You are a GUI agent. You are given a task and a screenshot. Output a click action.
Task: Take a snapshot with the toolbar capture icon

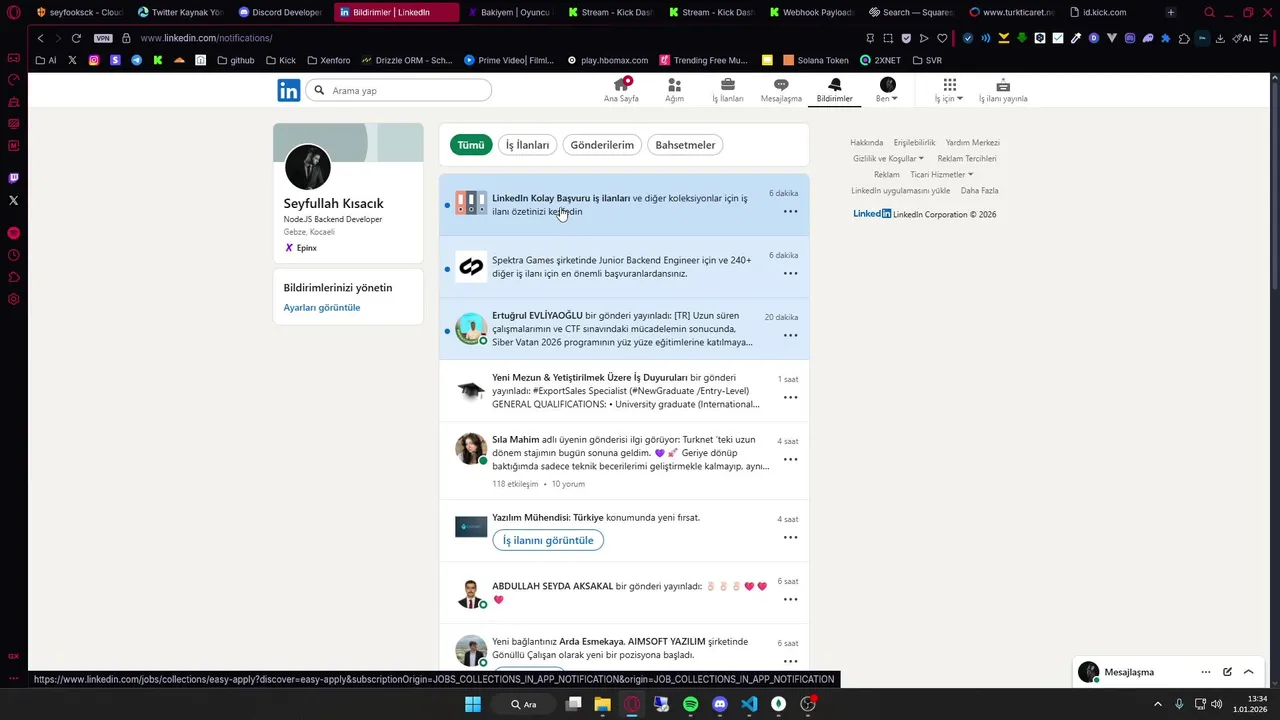point(887,38)
